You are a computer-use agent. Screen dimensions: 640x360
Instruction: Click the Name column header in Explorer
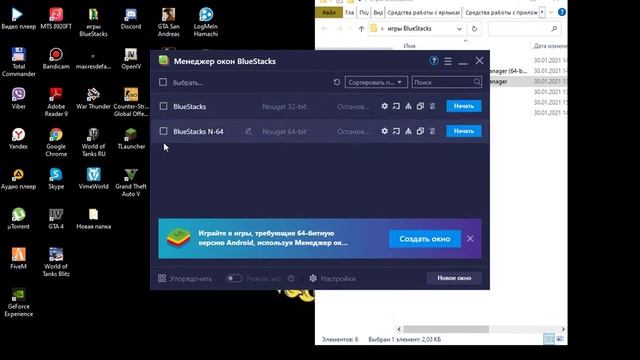pyautogui.click(x=409, y=46)
